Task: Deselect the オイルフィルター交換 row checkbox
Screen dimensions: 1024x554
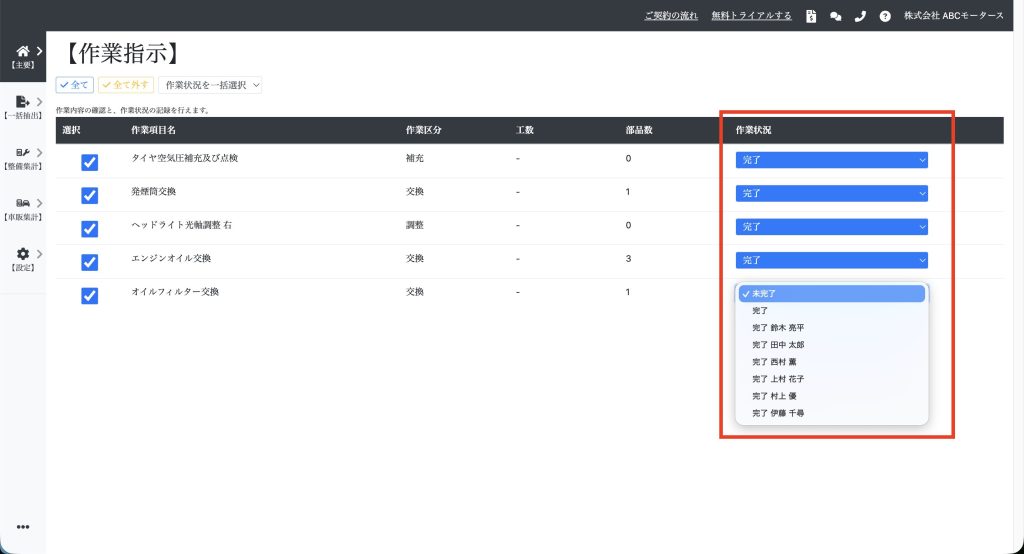Action: click(x=89, y=295)
